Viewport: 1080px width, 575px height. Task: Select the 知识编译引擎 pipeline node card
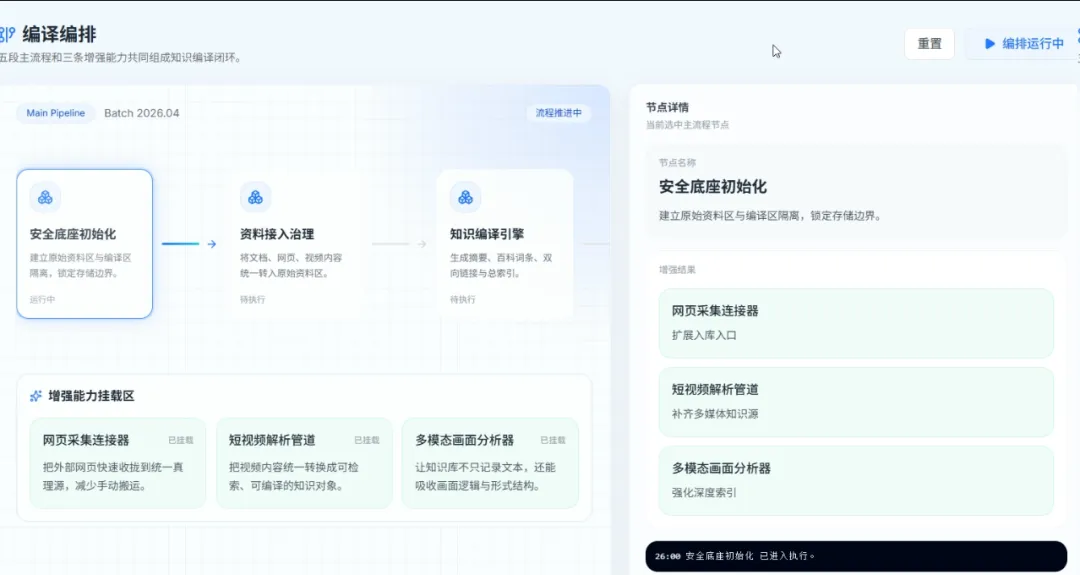click(x=505, y=244)
